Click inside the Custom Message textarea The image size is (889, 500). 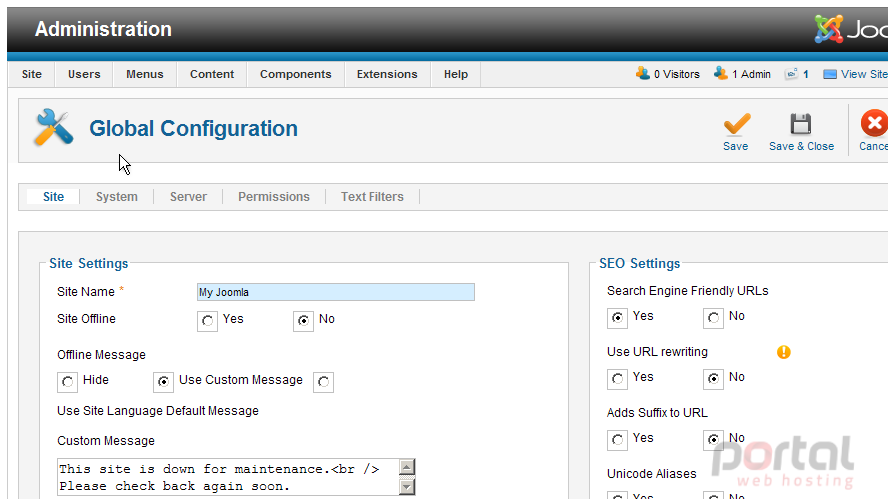coord(229,477)
